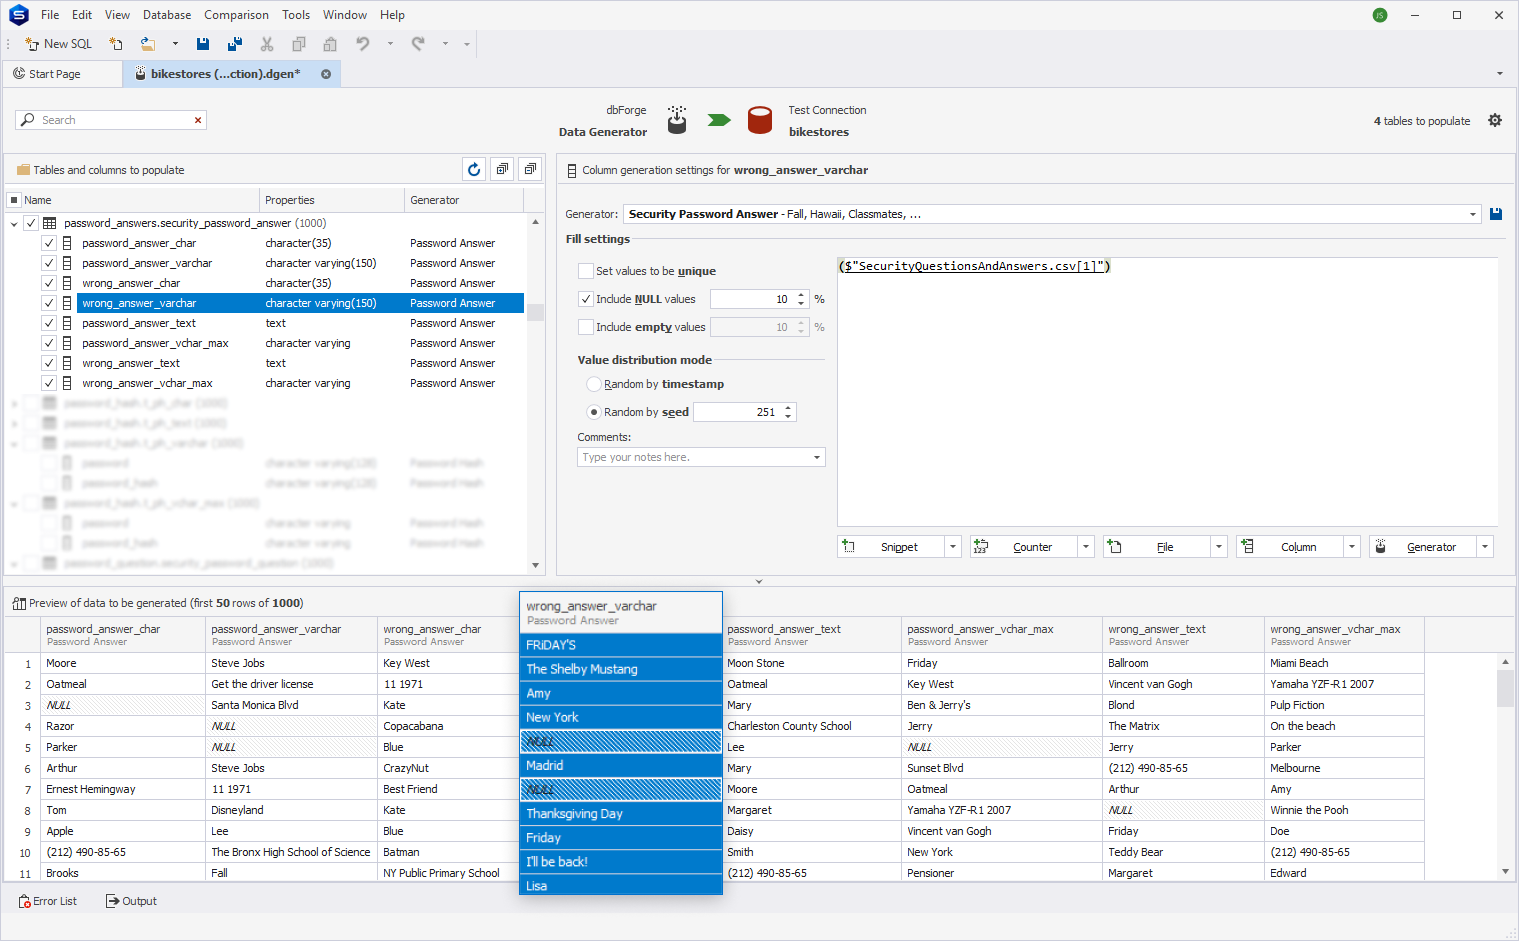Click the File button in expression editor
The height and width of the screenshot is (941, 1519).
pos(1156,547)
